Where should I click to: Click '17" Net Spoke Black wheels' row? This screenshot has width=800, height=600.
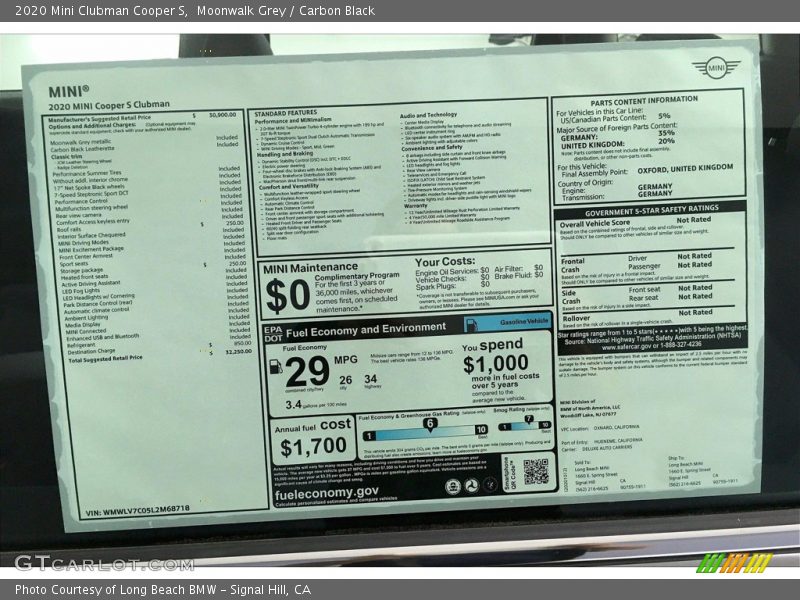[89, 187]
